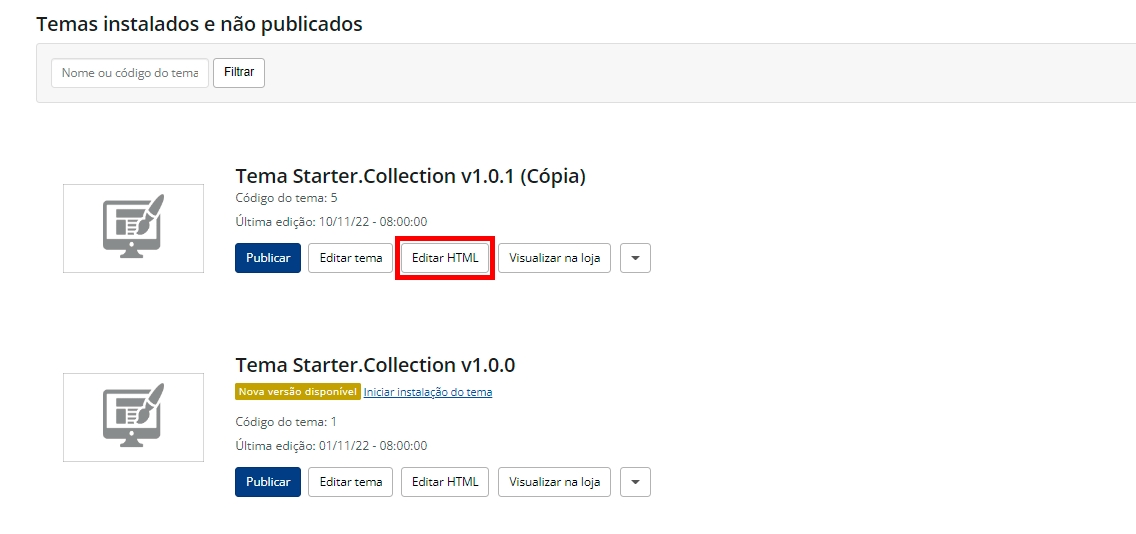Click the Nova versão disponível badge

point(297,392)
